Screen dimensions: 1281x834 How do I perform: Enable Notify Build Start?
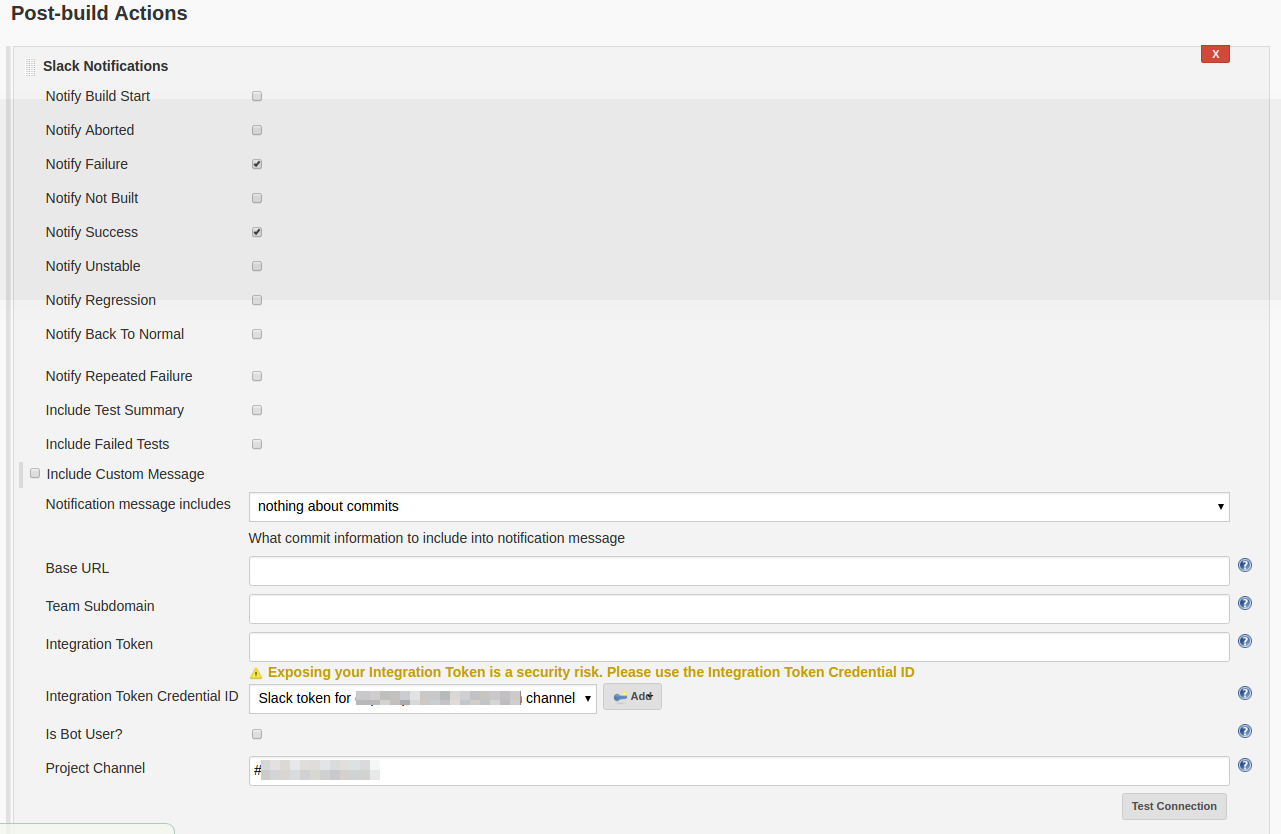coord(257,96)
